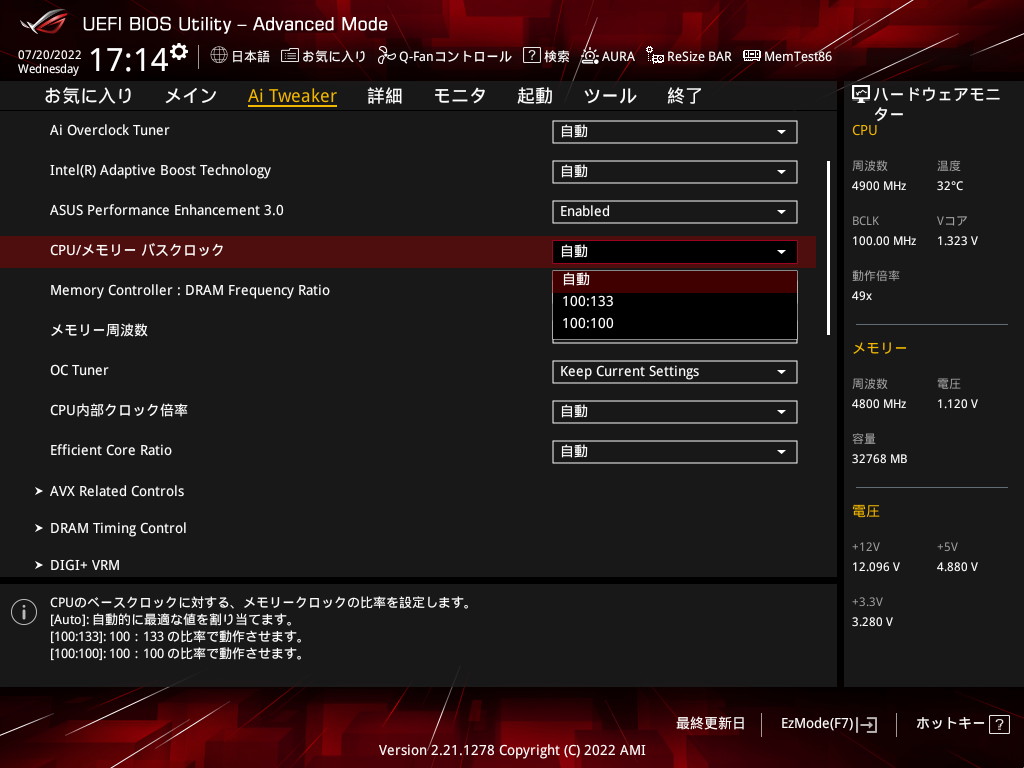Screen dimensions: 1024x768
Task: Choose 100:100 ratio option
Action: pos(675,323)
